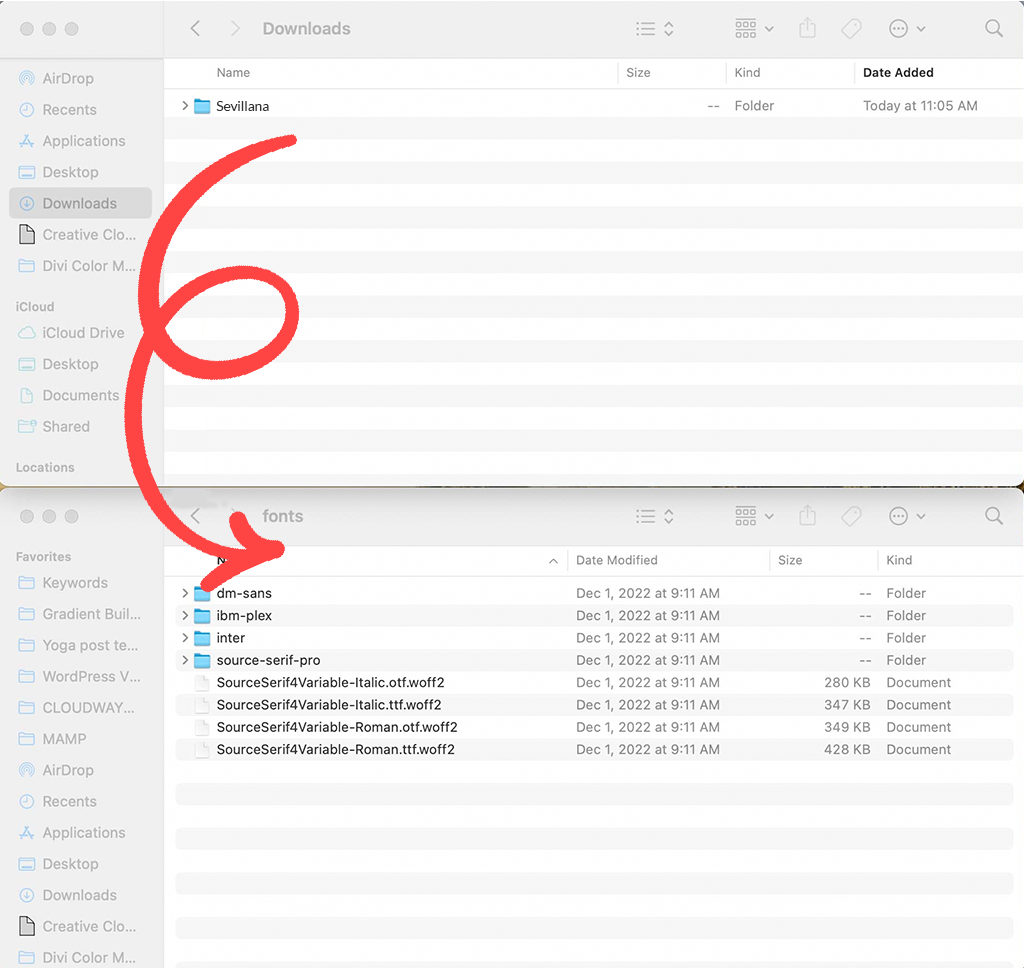
Task: Open Recents in the Downloads window sidebar
Action: click(69, 110)
